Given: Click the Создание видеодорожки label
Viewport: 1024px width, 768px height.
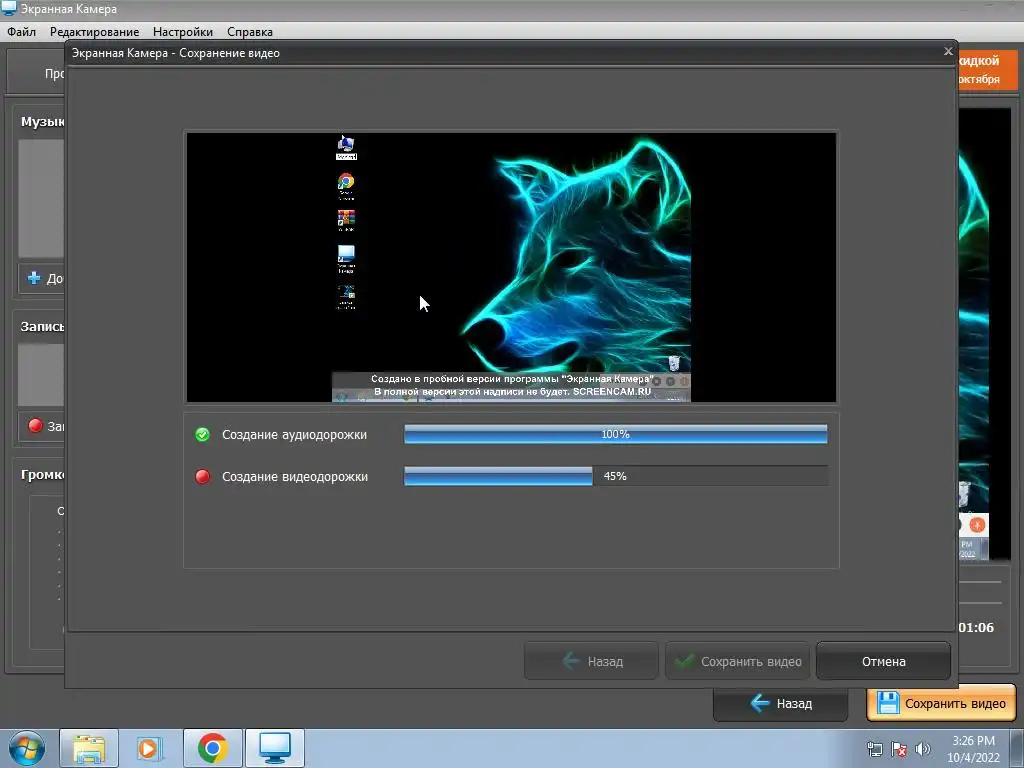Looking at the screenshot, I should point(295,477).
